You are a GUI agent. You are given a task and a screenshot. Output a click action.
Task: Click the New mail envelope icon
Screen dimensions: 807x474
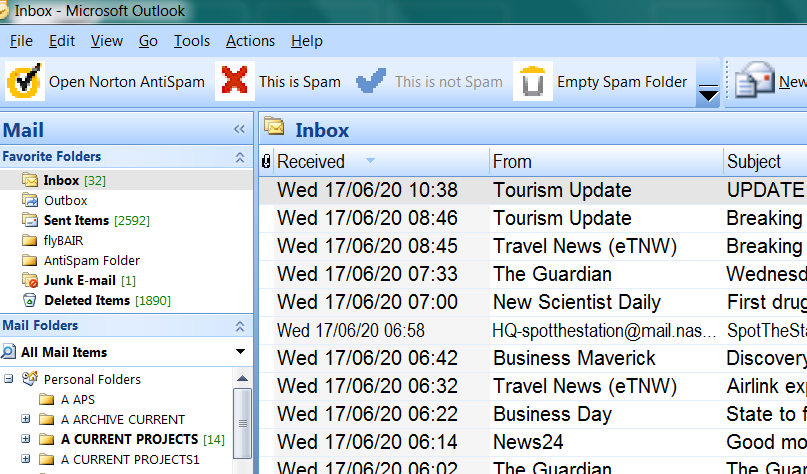coord(755,80)
